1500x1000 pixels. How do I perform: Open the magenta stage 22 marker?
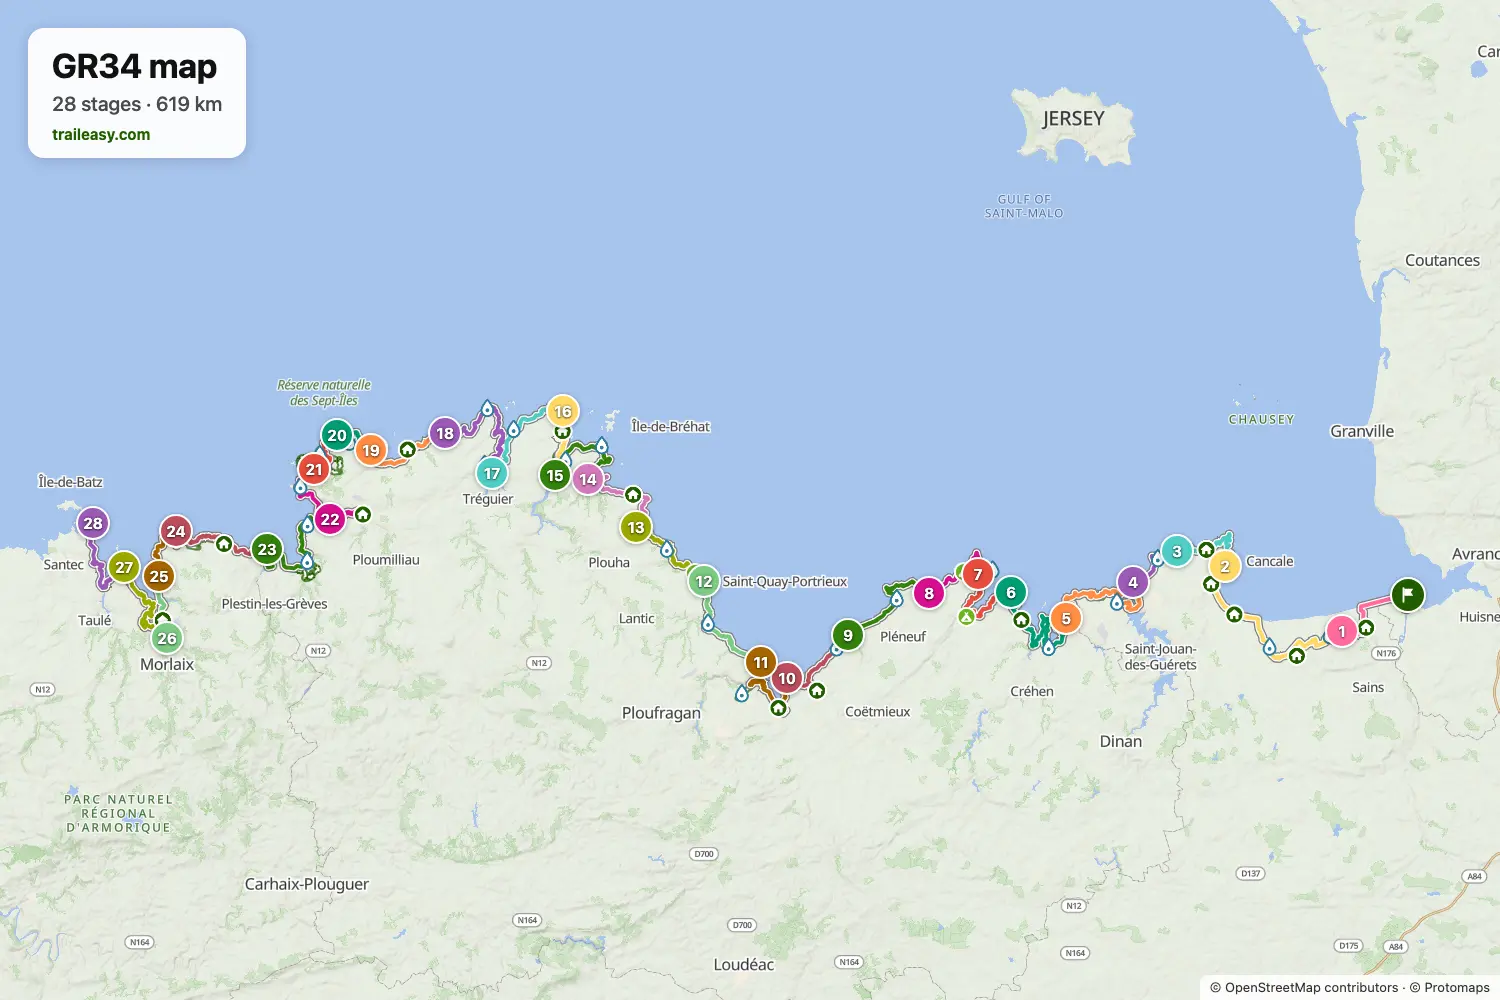click(x=330, y=519)
